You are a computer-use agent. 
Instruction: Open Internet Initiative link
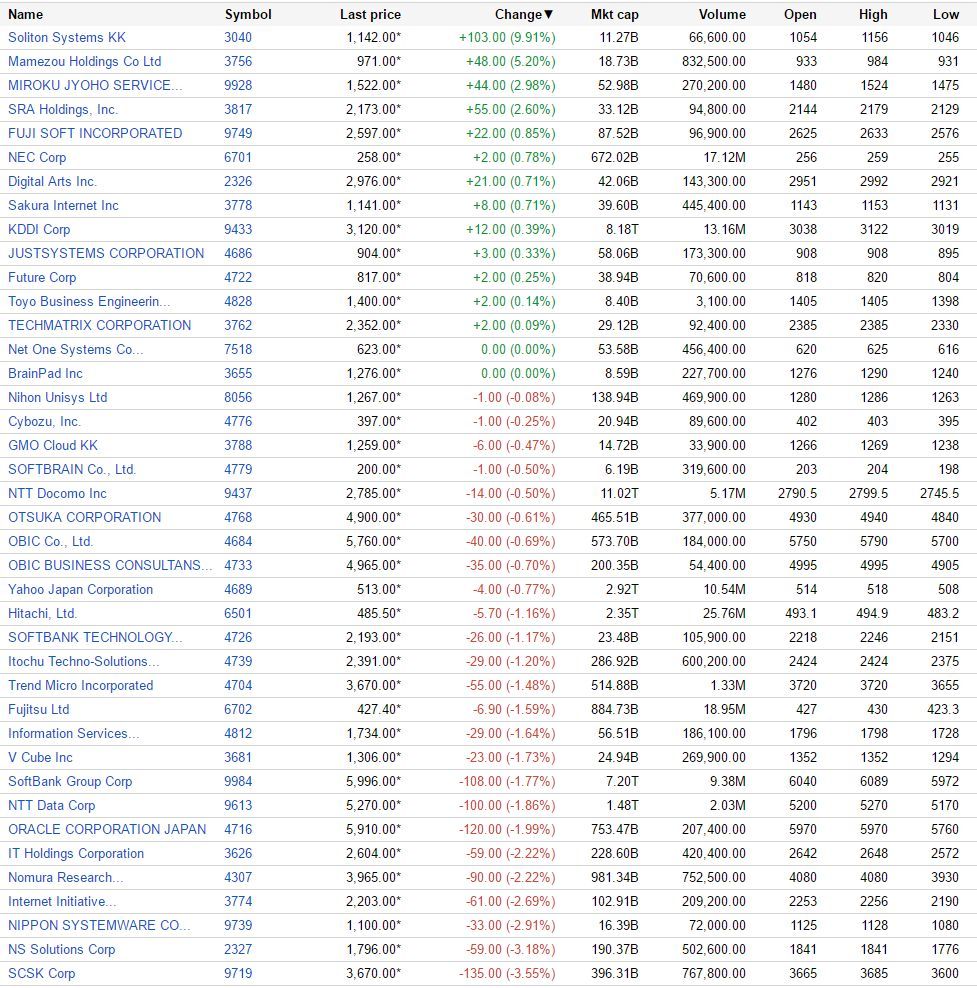(62, 902)
